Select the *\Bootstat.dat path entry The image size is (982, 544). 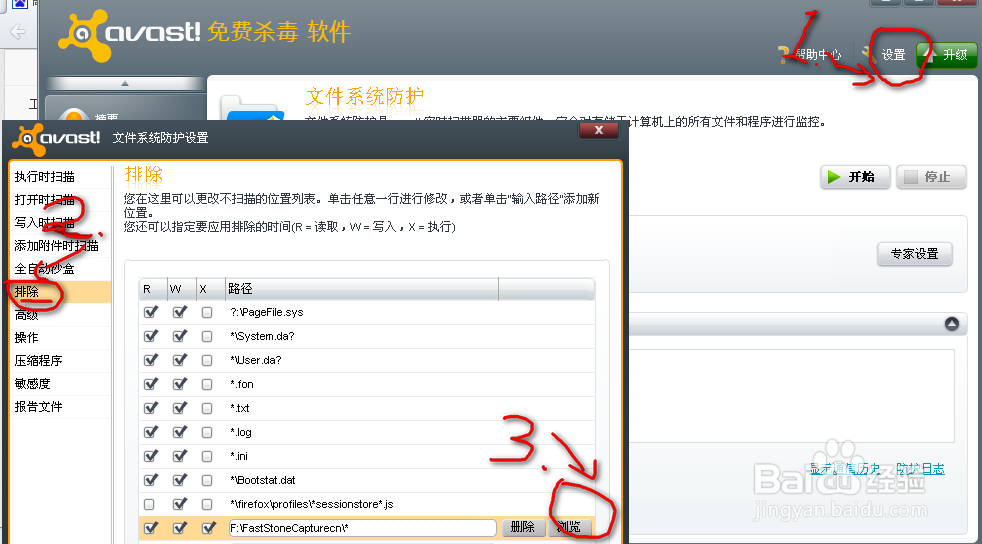(x=262, y=480)
